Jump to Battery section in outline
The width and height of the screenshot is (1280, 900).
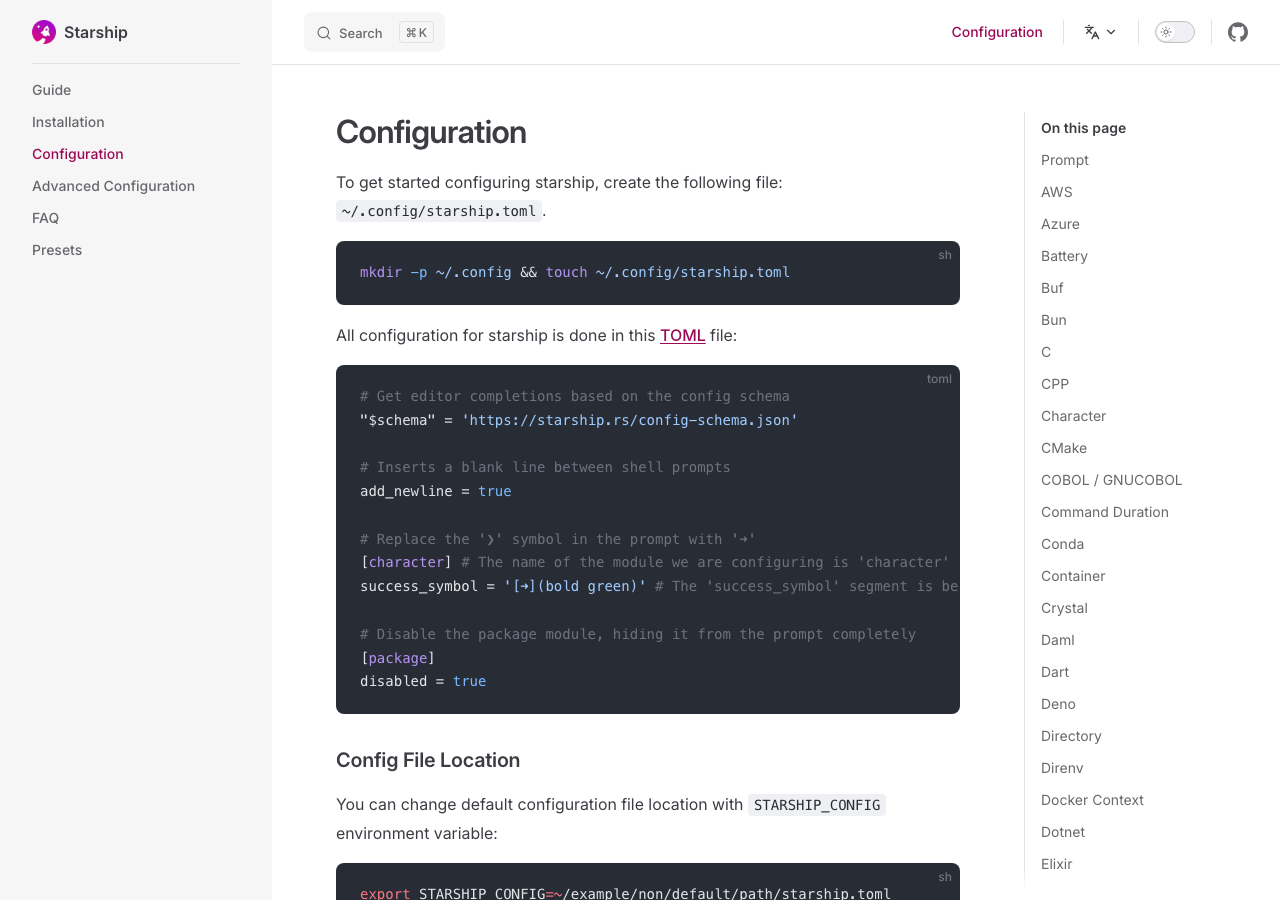tap(1064, 256)
